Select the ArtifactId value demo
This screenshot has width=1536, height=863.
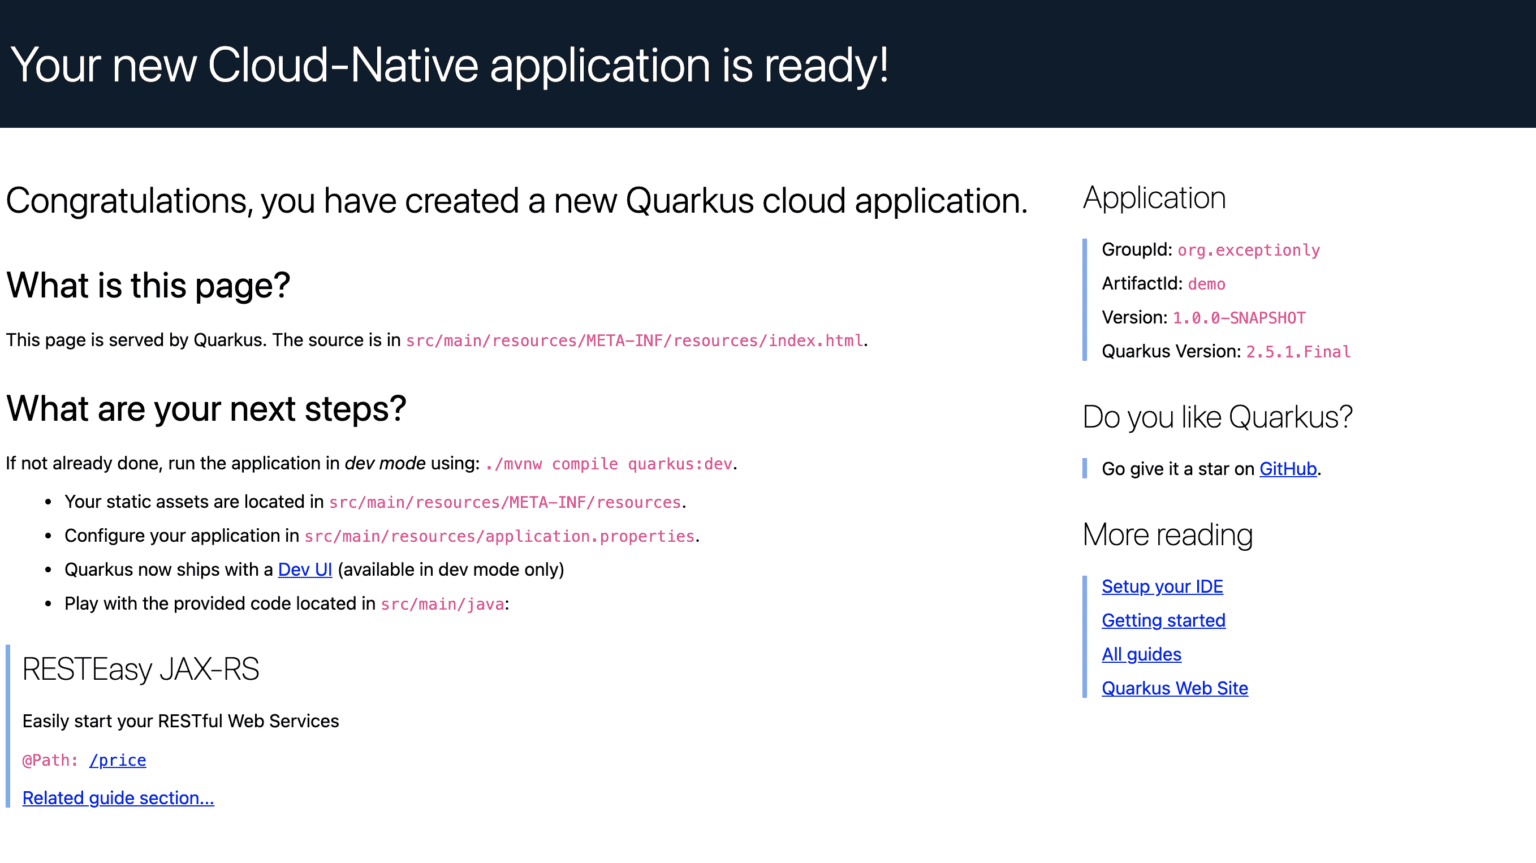[1206, 283]
